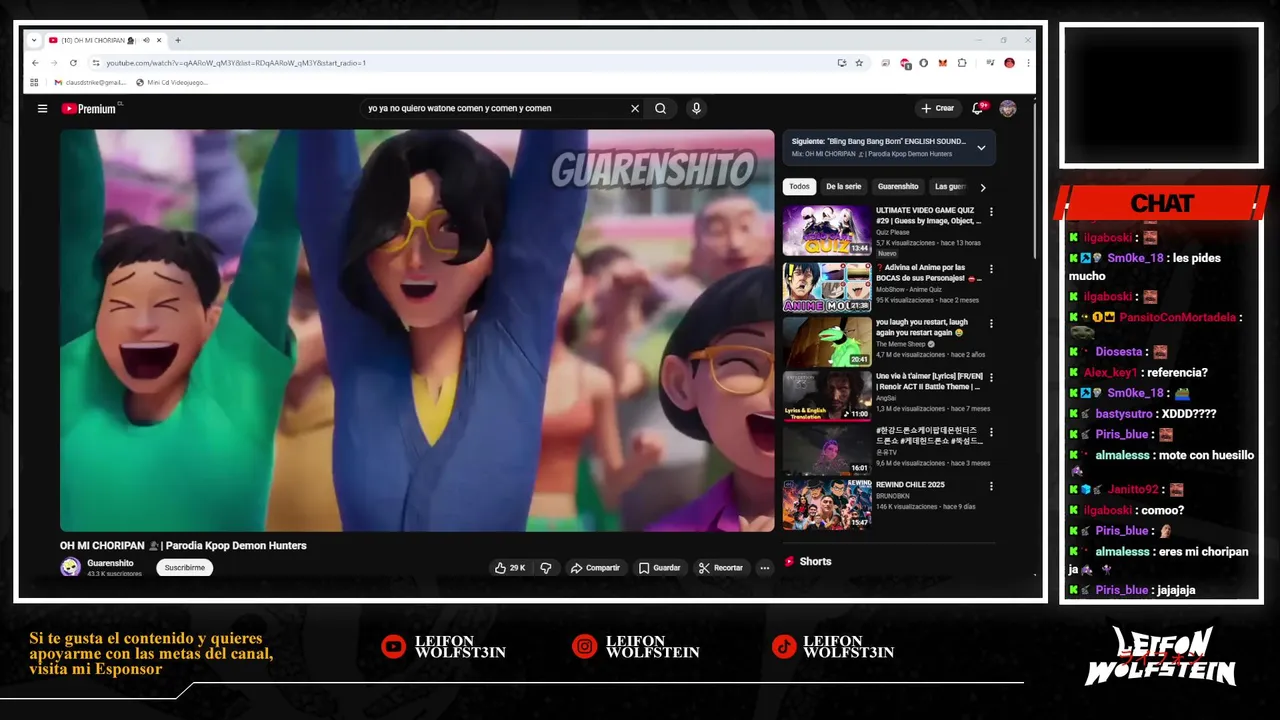Open Adivina el Anime video thumbnail
This screenshot has height=720, width=1280.
(827, 287)
